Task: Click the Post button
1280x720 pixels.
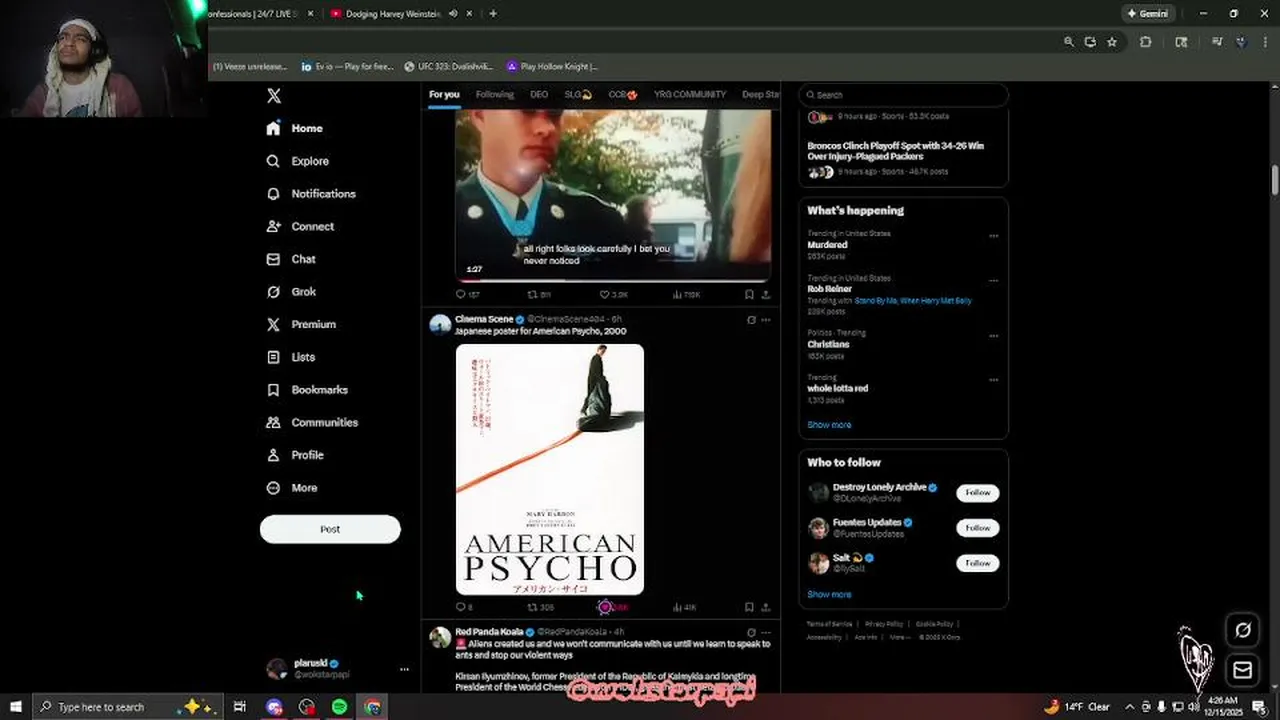Action: pos(330,529)
